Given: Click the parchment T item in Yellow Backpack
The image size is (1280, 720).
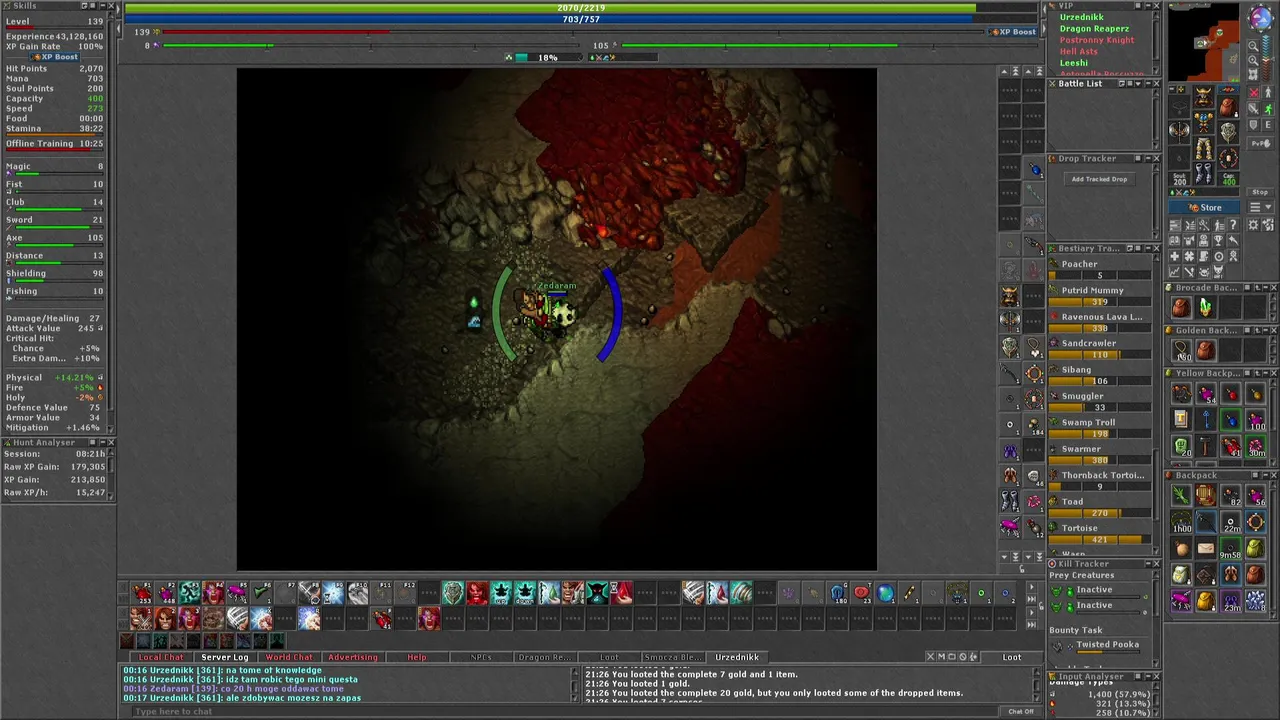Looking at the screenshot, I should pyautogui.click(x=1181, y=418).
